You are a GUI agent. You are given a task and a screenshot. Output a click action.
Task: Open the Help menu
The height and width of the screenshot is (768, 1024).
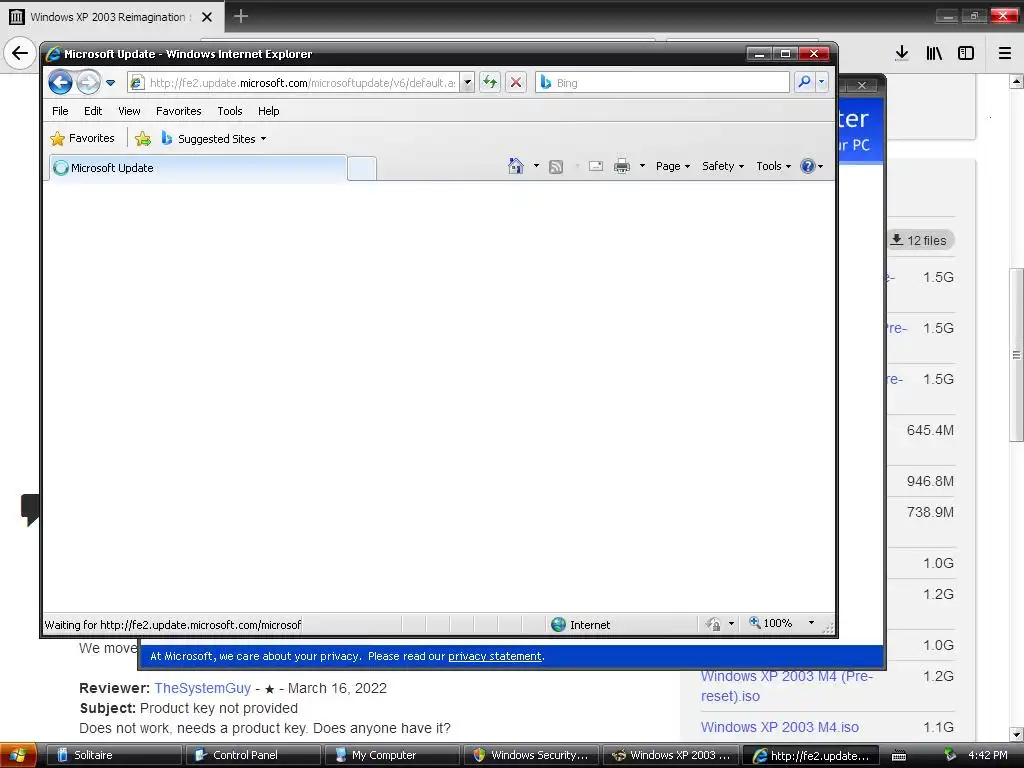[268, 111]
